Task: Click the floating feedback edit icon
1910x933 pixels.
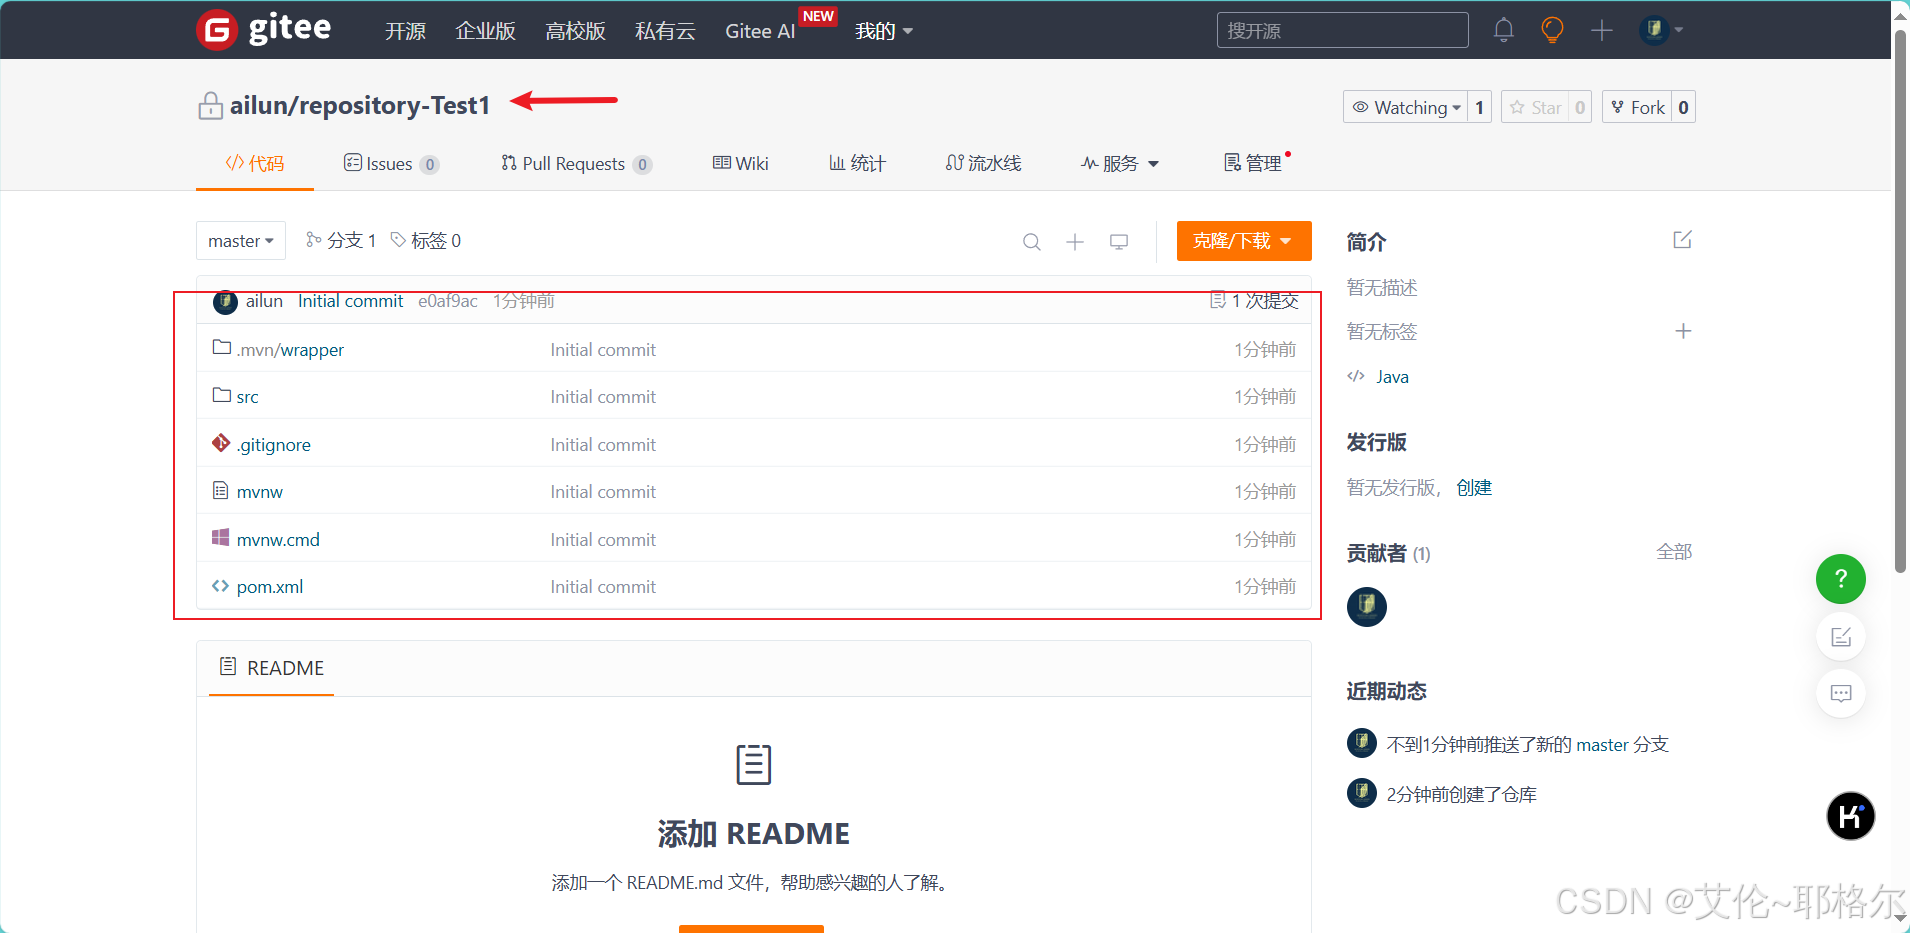Action: pos(1841,637)
